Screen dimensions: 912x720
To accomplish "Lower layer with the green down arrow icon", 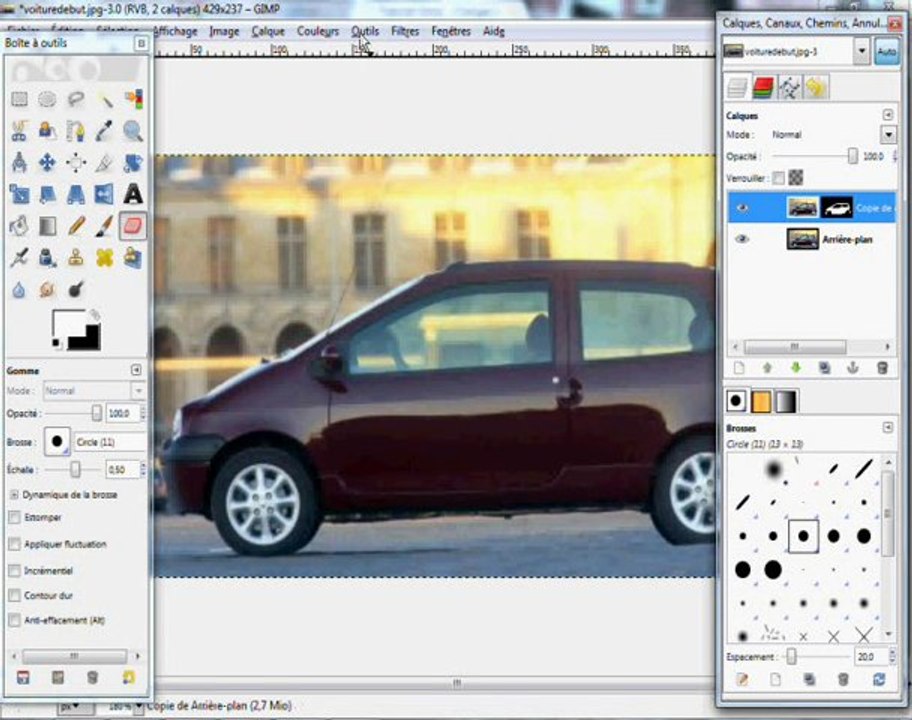I will click(796, 368).
